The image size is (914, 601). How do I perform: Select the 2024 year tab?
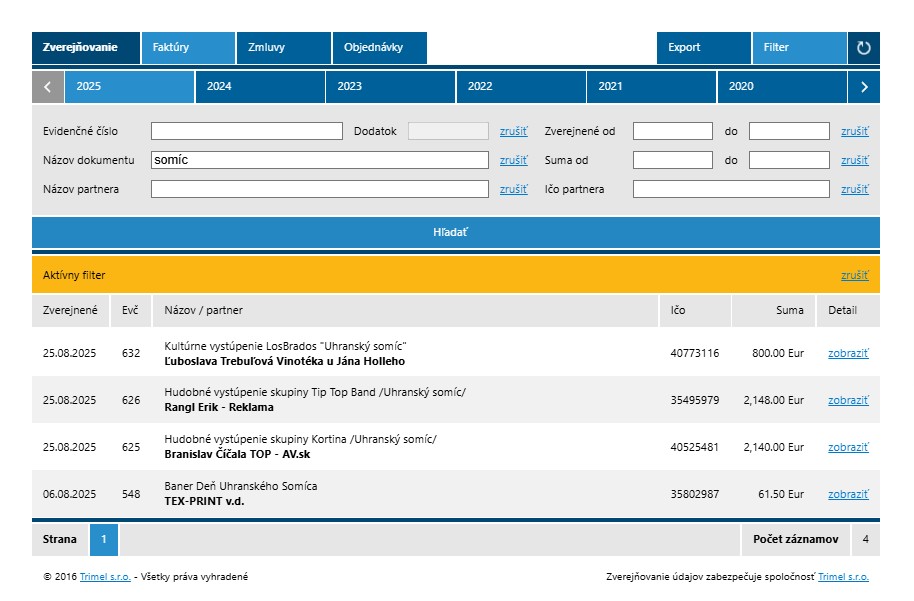260,87
